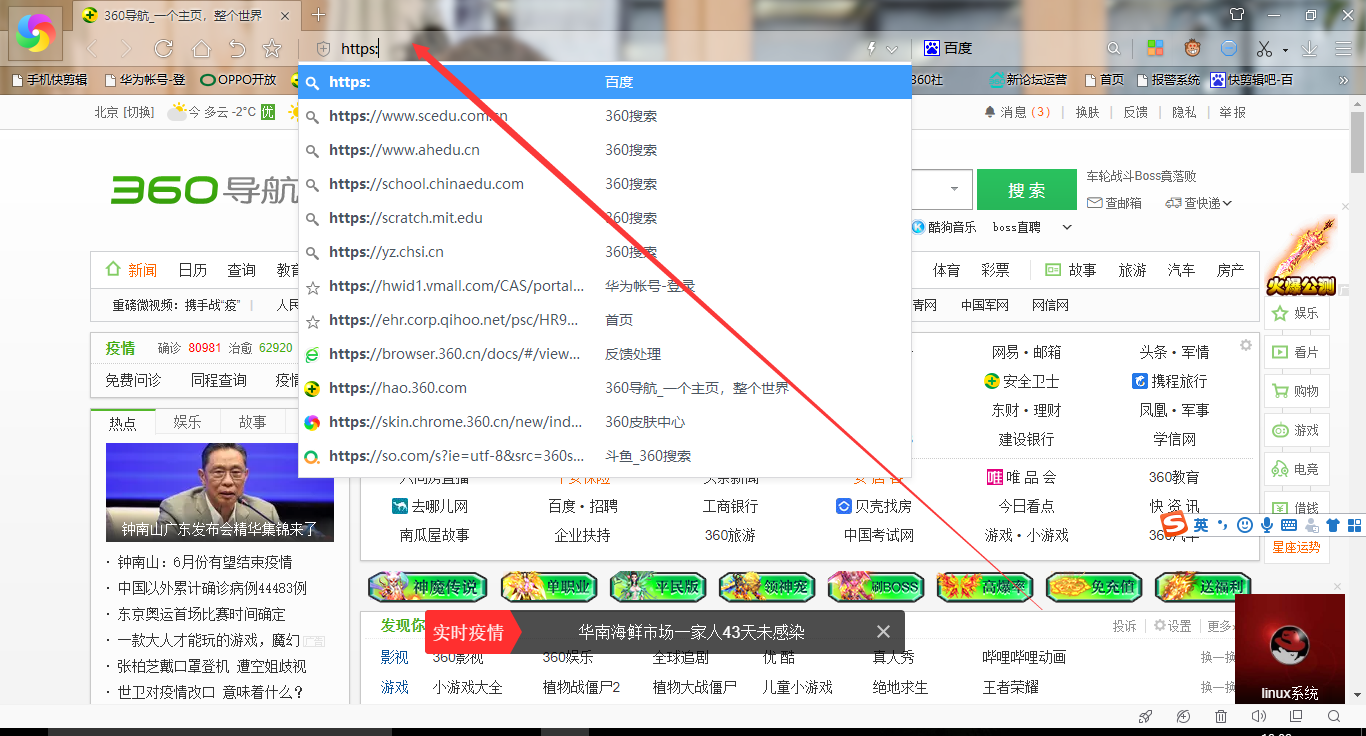1366x736 pixels.
Task: Click the 360 browser logo avatar
Action: (x=35, y=35)
